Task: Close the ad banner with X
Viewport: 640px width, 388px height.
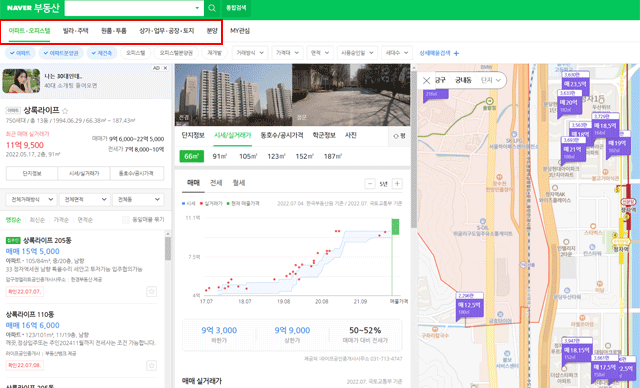Action: pyautogui.click(x=165, y=68)
